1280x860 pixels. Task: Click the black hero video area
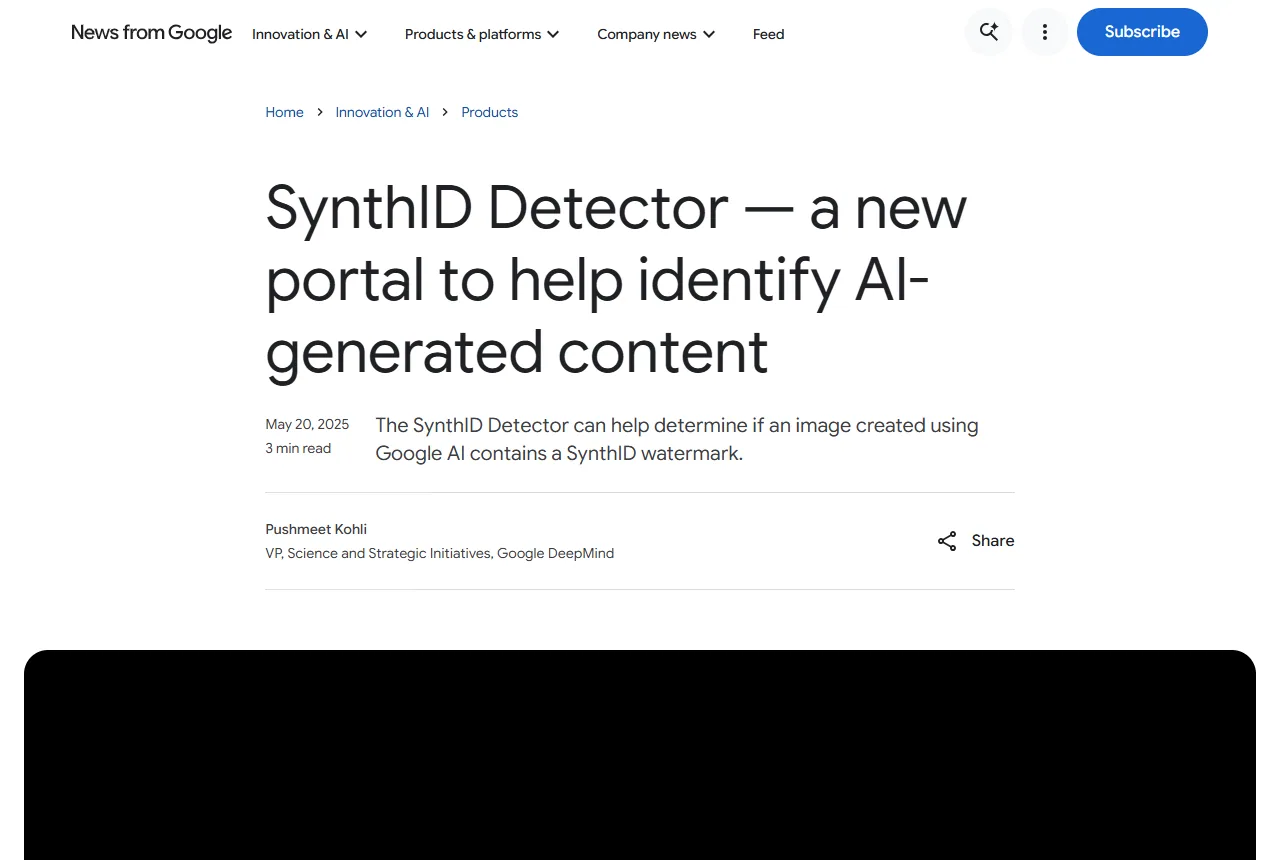tap(640, 755)
